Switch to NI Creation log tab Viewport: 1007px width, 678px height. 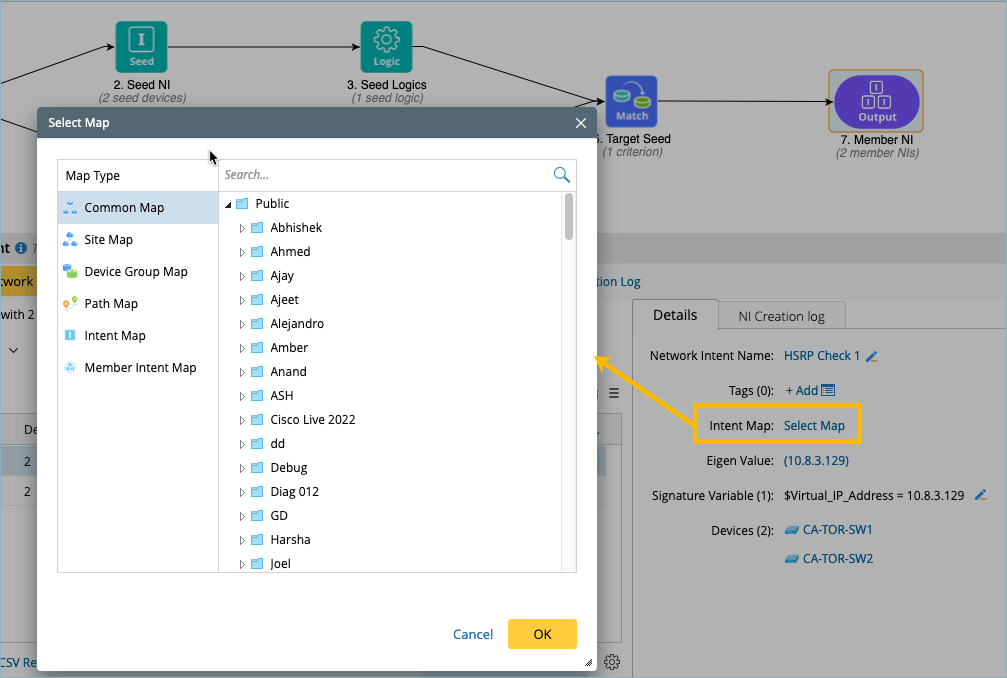coord(781,316)
